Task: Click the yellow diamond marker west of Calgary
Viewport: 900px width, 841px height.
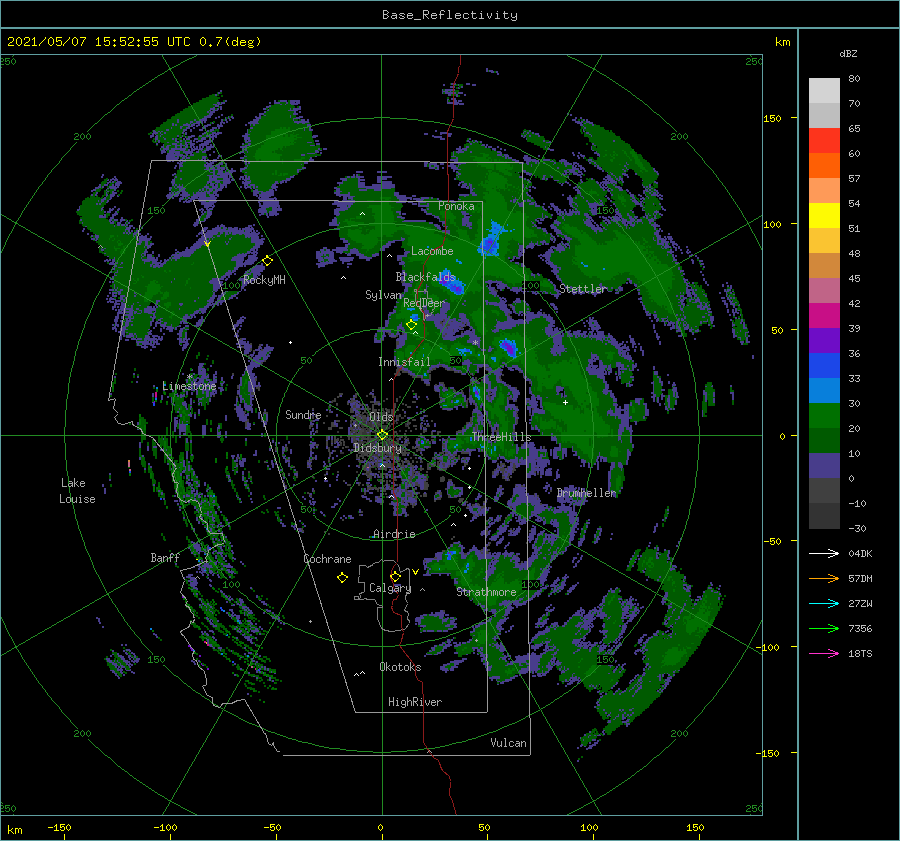Action: (342, 578)
